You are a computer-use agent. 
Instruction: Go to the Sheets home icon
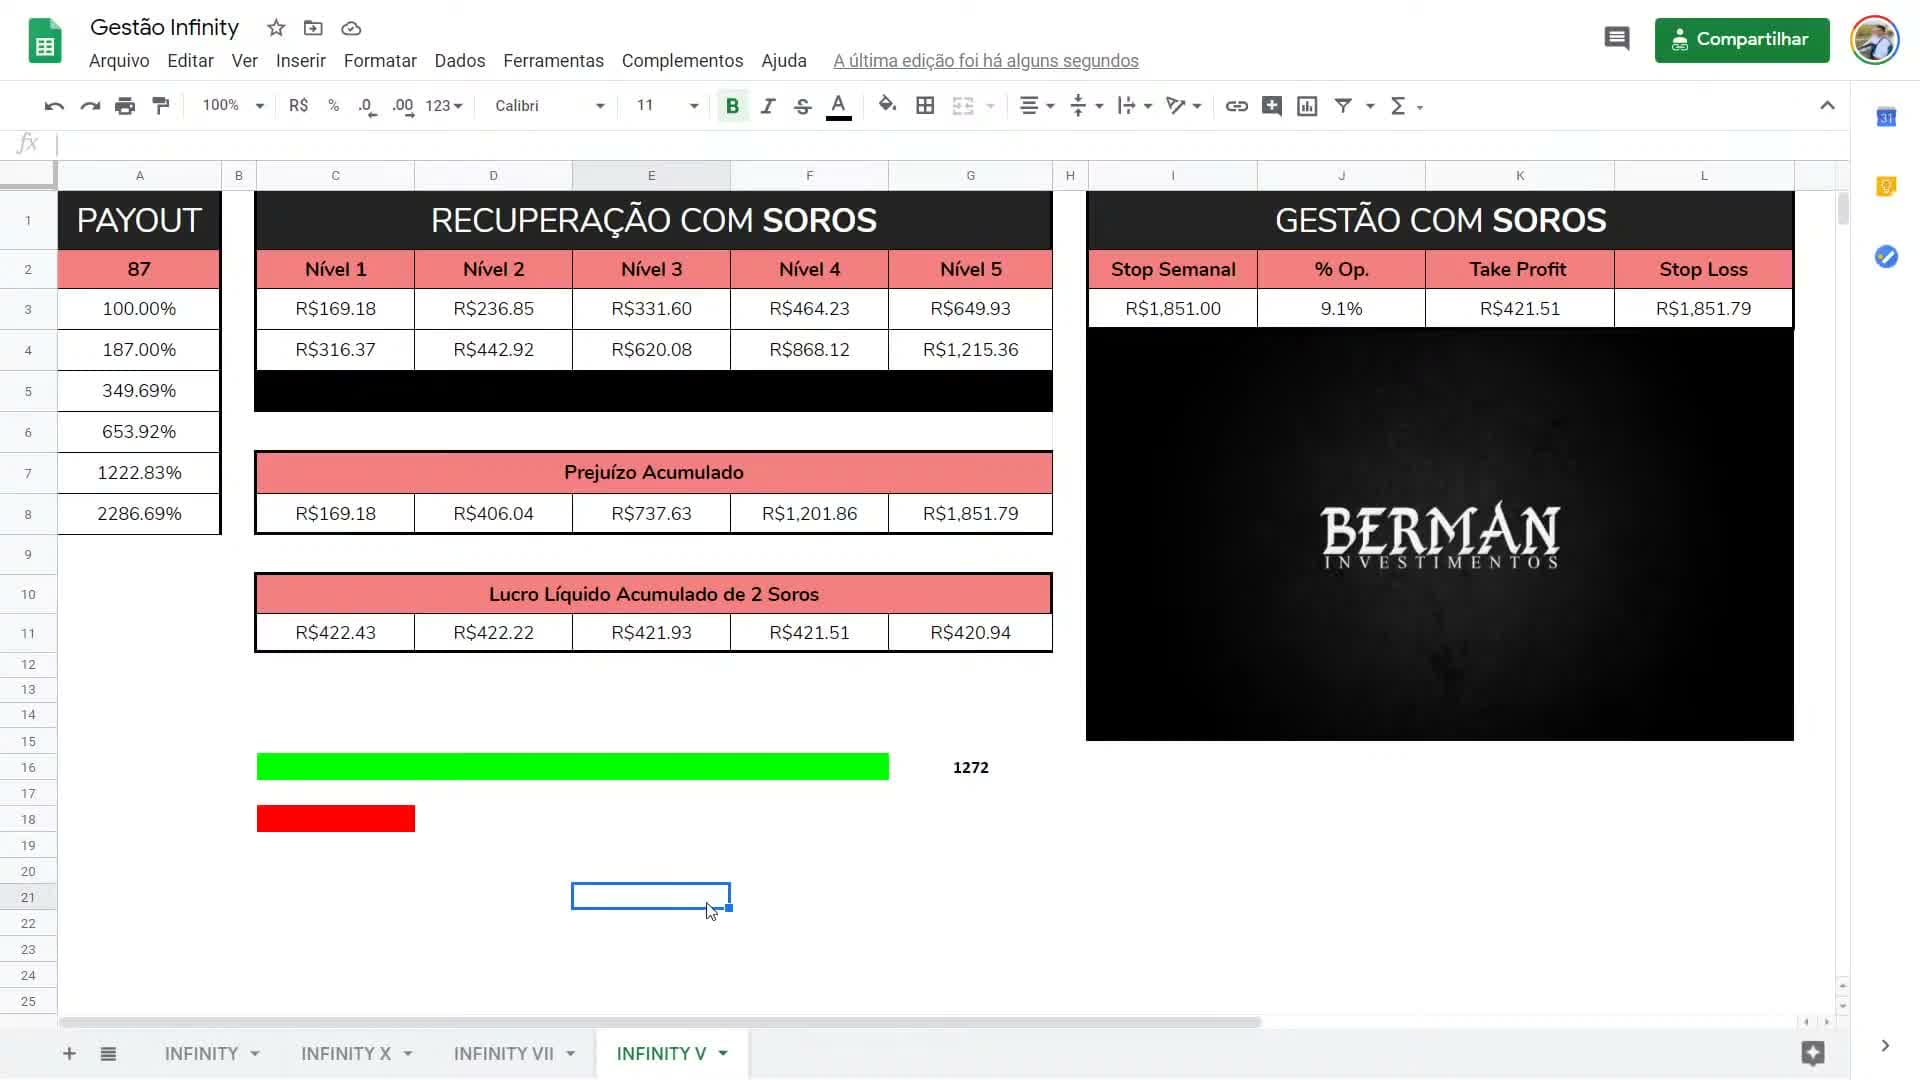point(45,41)
